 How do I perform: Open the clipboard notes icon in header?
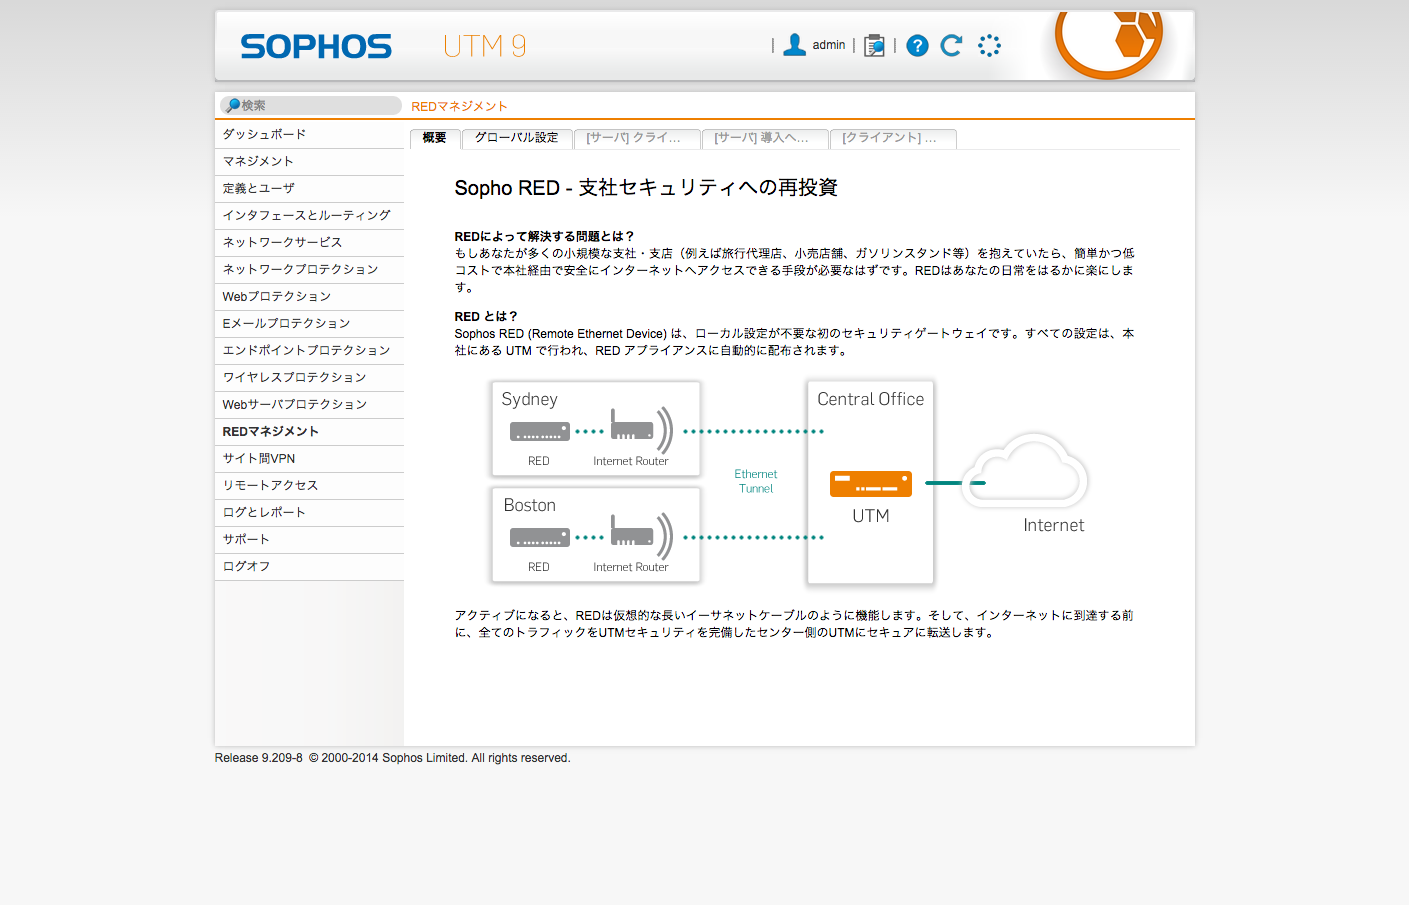pyautogui.click(x=874, y=46)
